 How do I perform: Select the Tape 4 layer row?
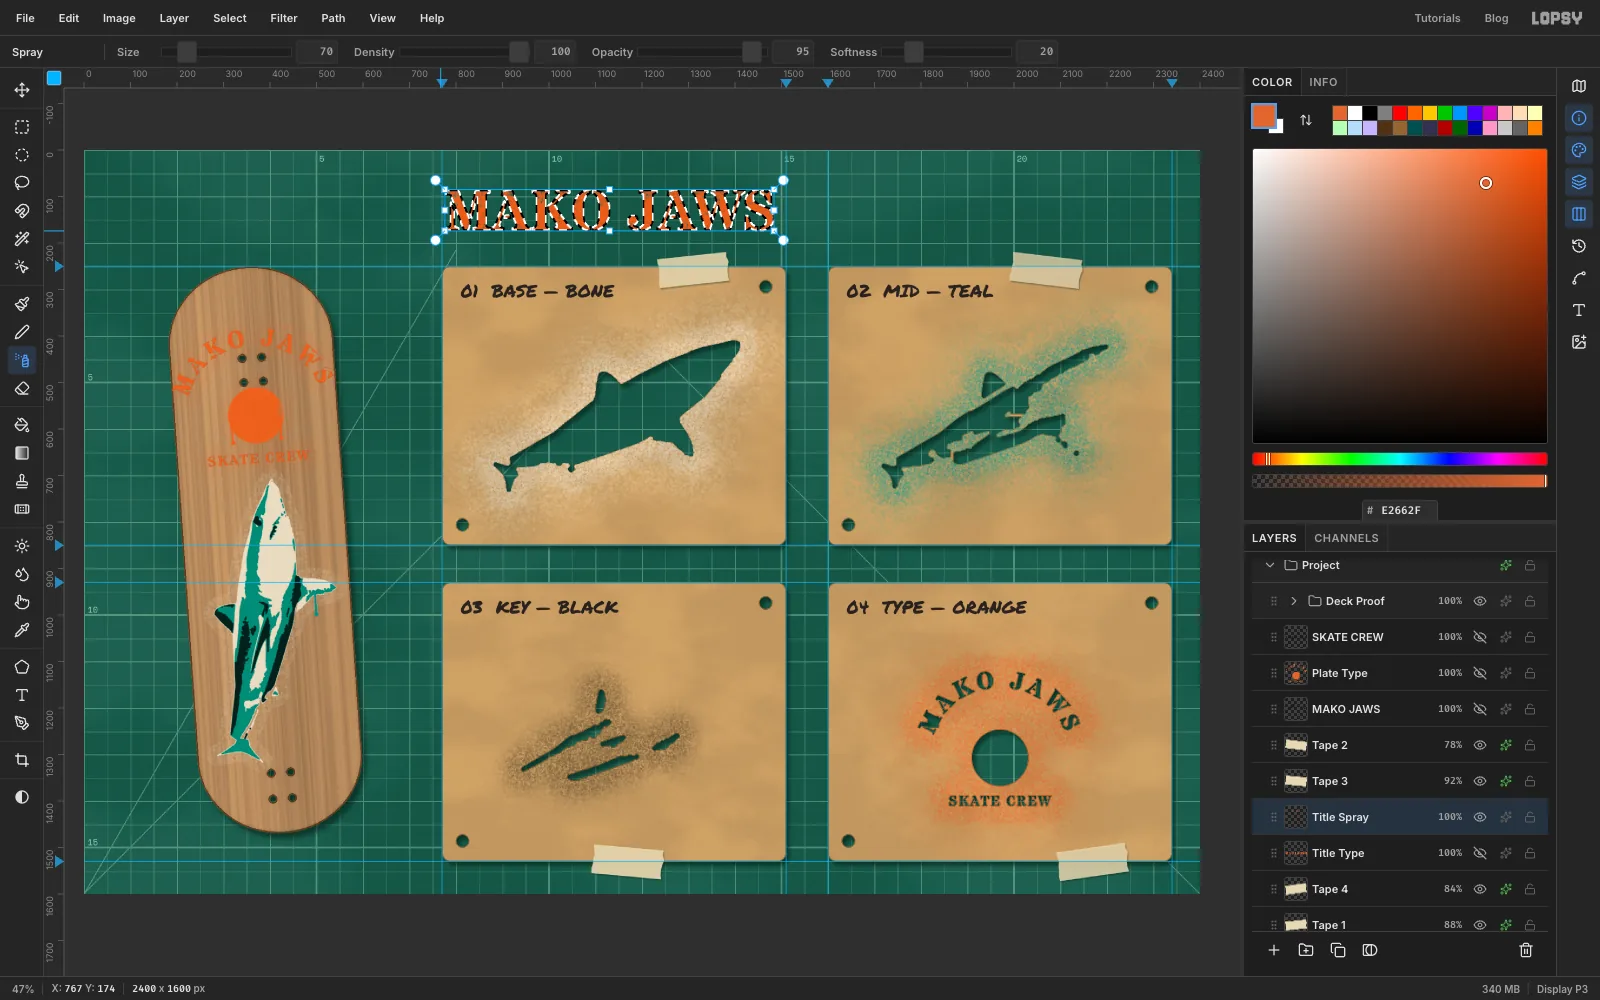(1400, 889)
